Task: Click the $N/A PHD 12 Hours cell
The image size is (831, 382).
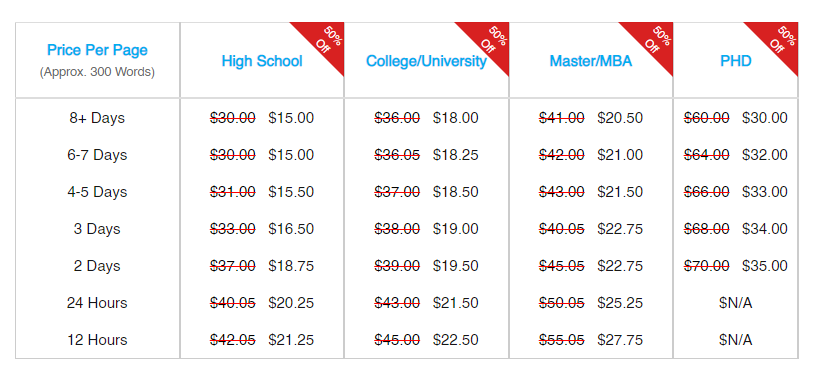Action: [x=736, y=340]
